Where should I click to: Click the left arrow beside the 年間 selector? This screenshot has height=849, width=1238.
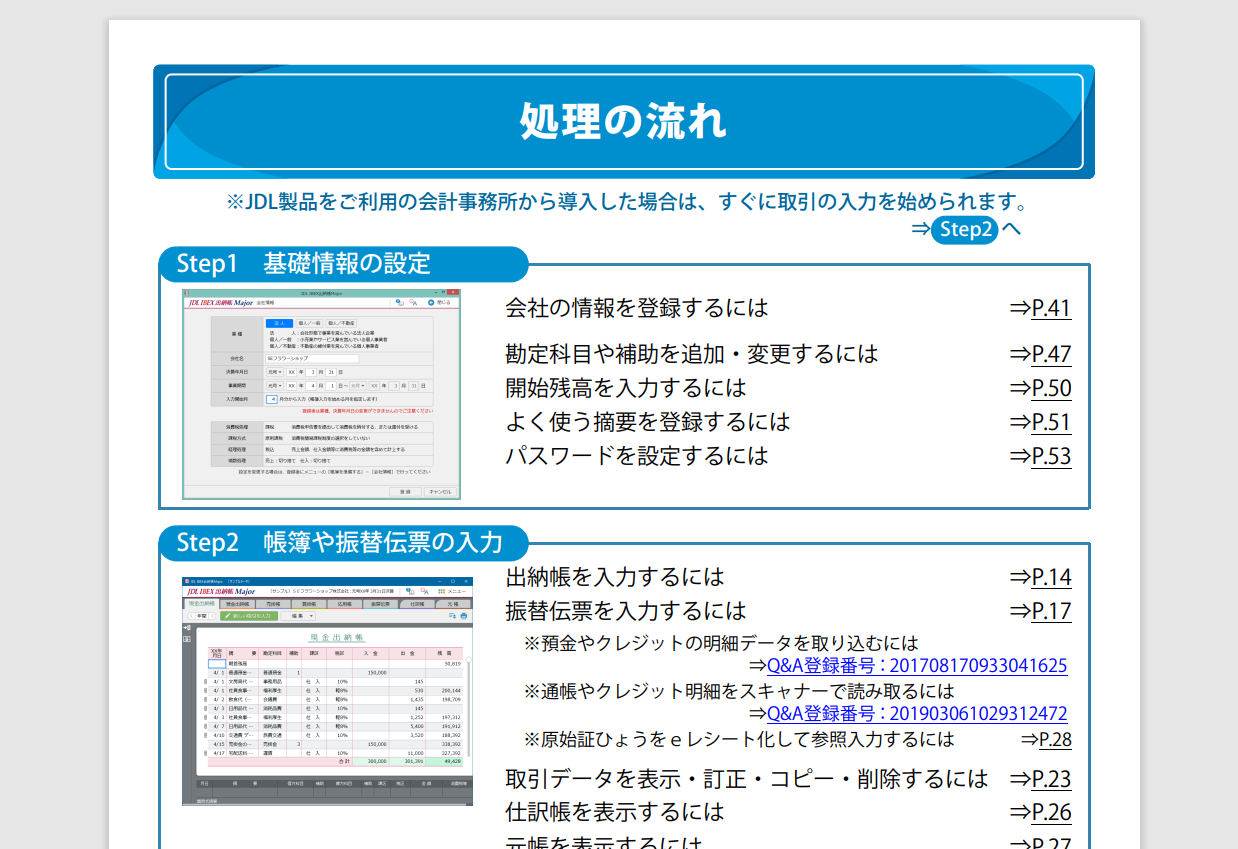point(191,616)
